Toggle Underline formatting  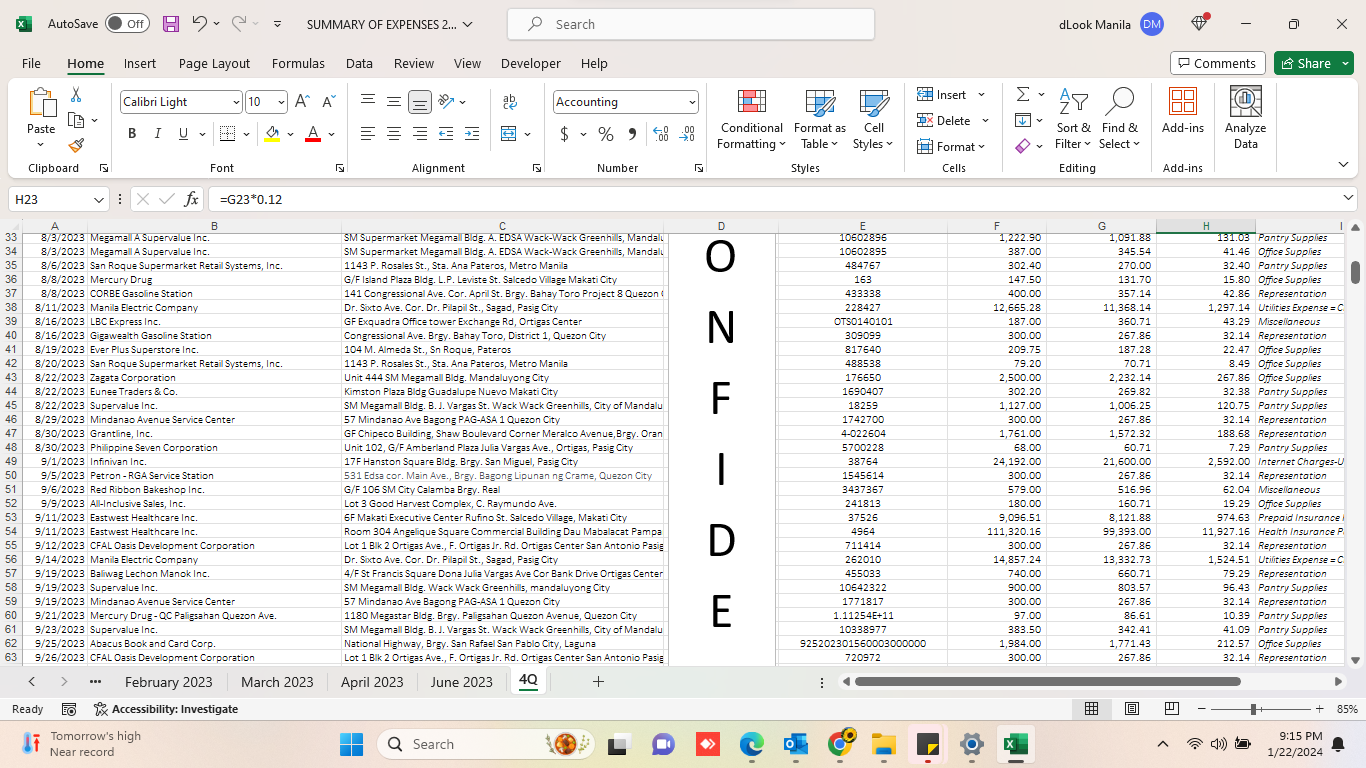pos(183,134)
